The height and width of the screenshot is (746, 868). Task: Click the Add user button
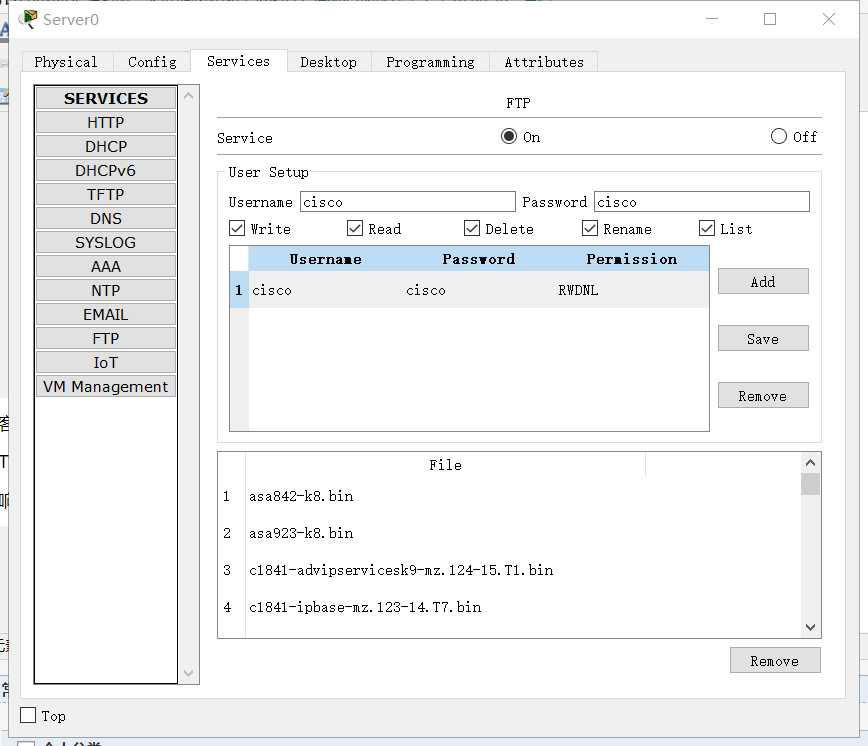click(x=763, y=282)
